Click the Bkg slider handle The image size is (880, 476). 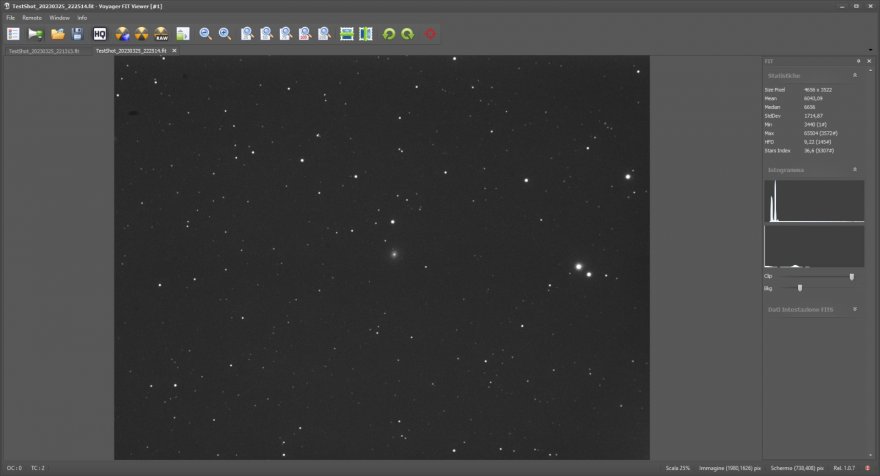tap(800, 288)
